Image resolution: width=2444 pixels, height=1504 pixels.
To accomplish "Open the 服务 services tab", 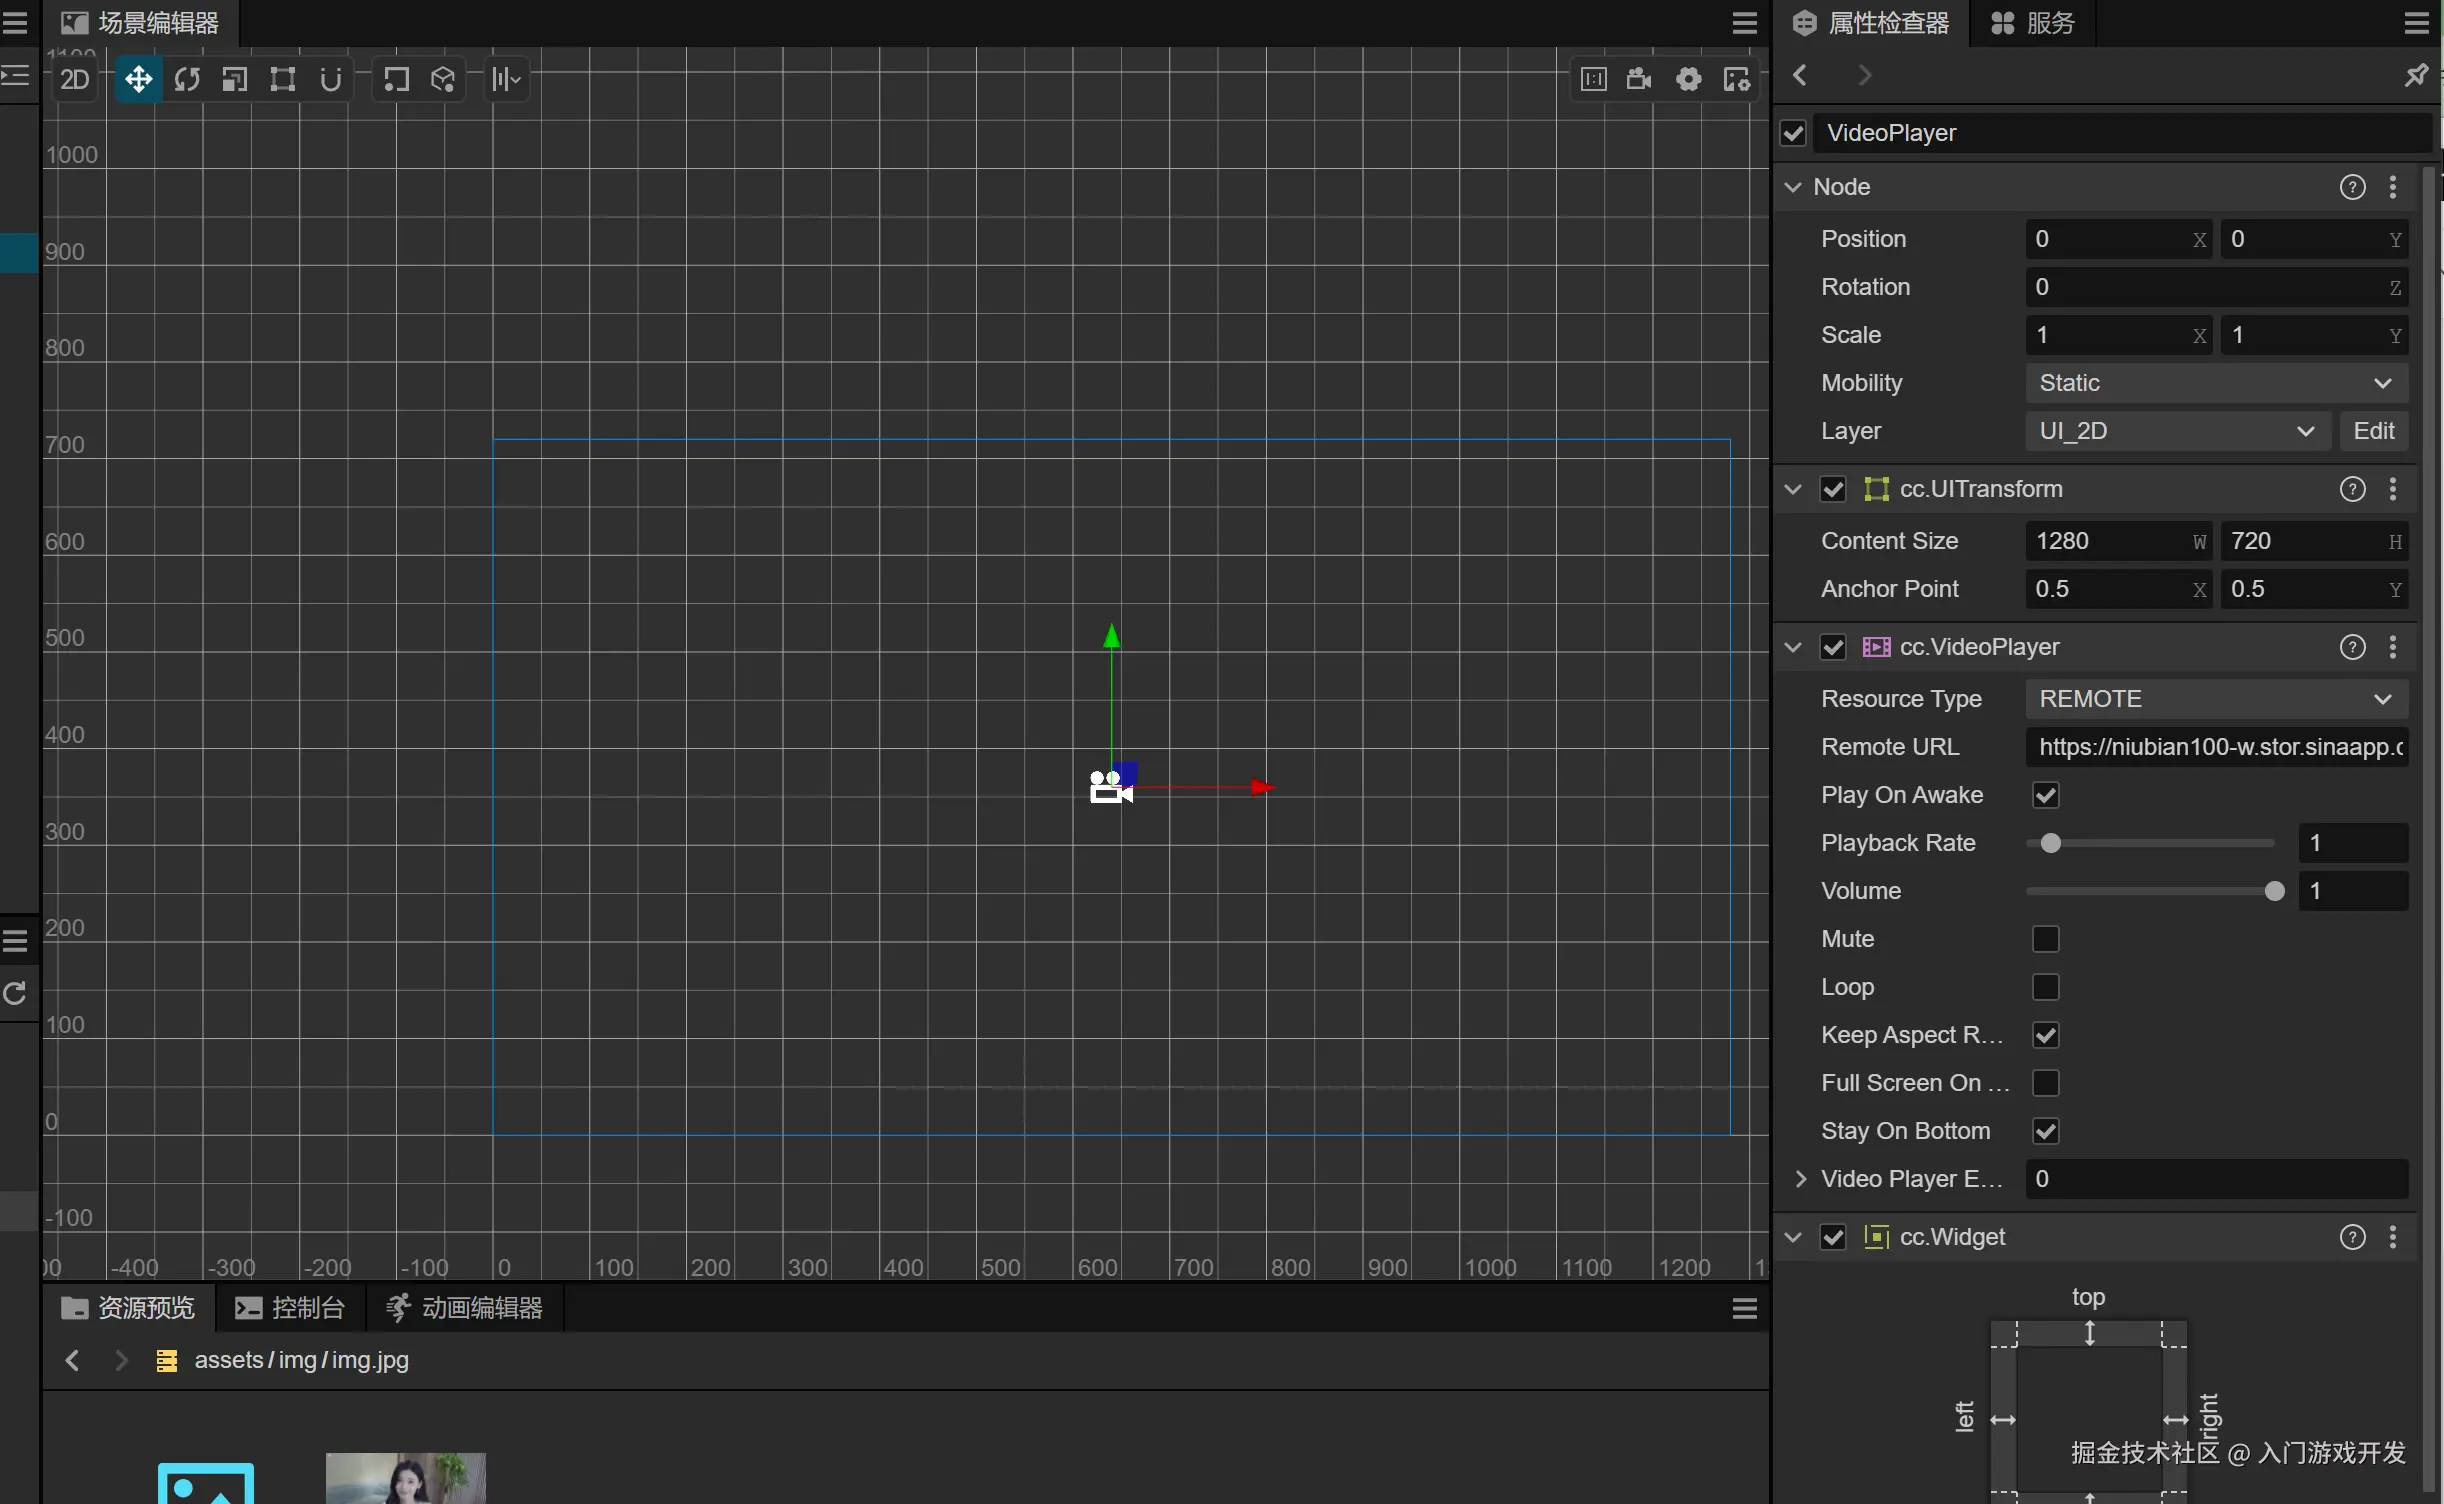I will tap(2033, 23).
